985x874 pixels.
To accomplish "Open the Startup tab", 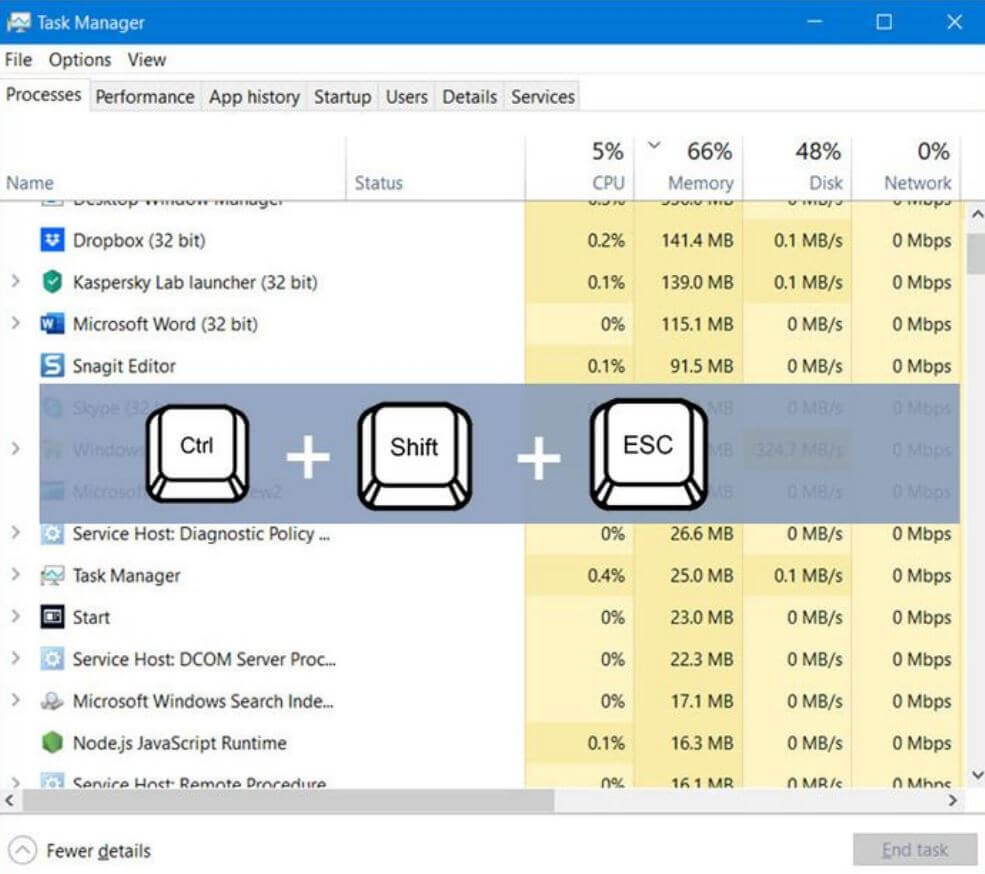I will 342,97.
